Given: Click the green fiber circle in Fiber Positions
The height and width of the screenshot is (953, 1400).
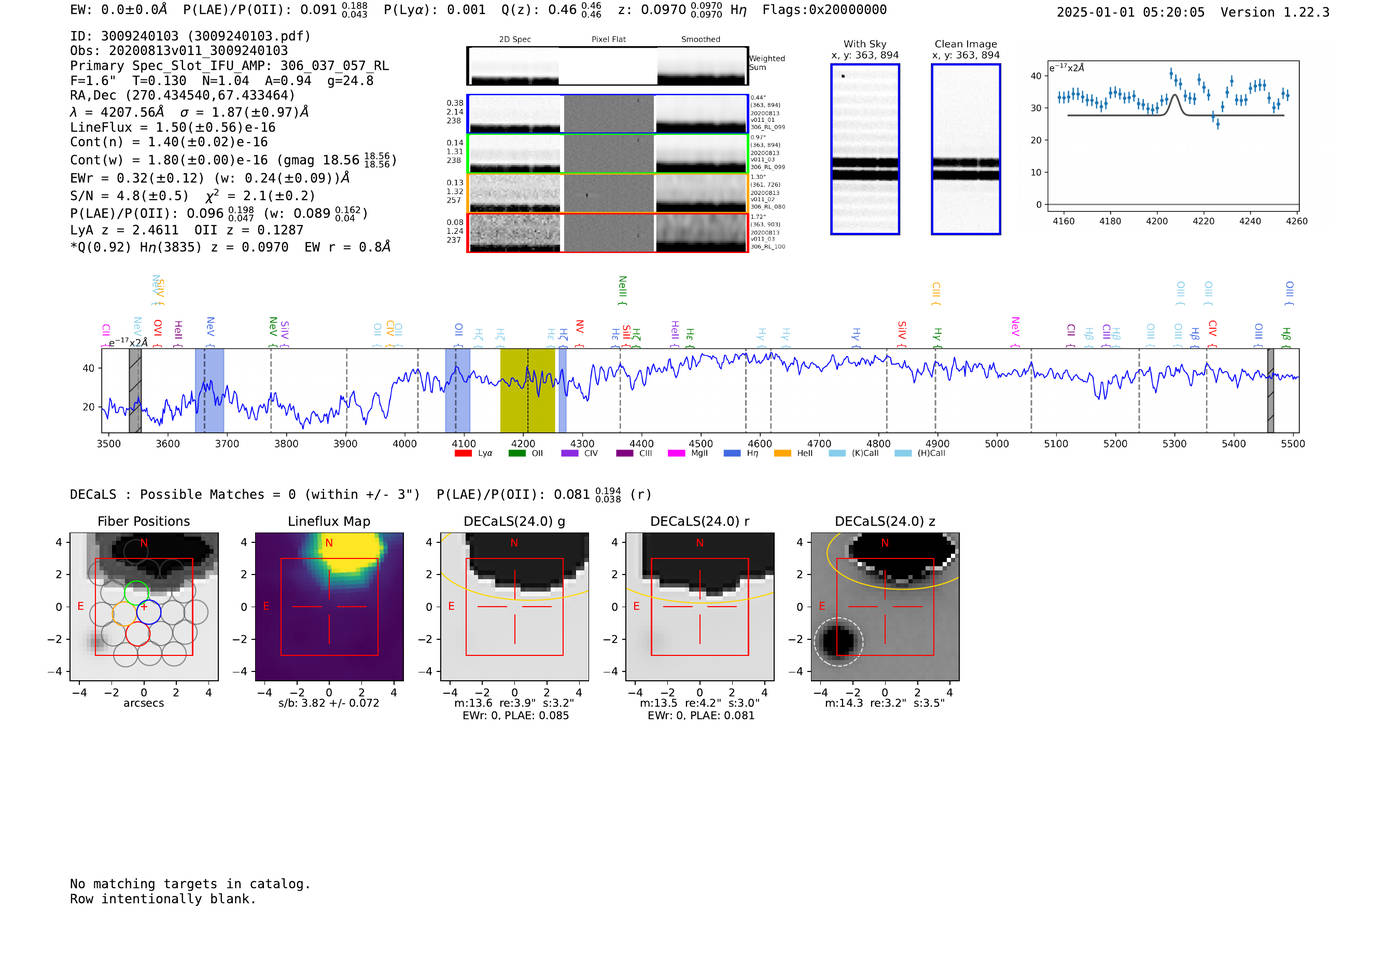Looking at the screenshot, I should coord(136,591).
